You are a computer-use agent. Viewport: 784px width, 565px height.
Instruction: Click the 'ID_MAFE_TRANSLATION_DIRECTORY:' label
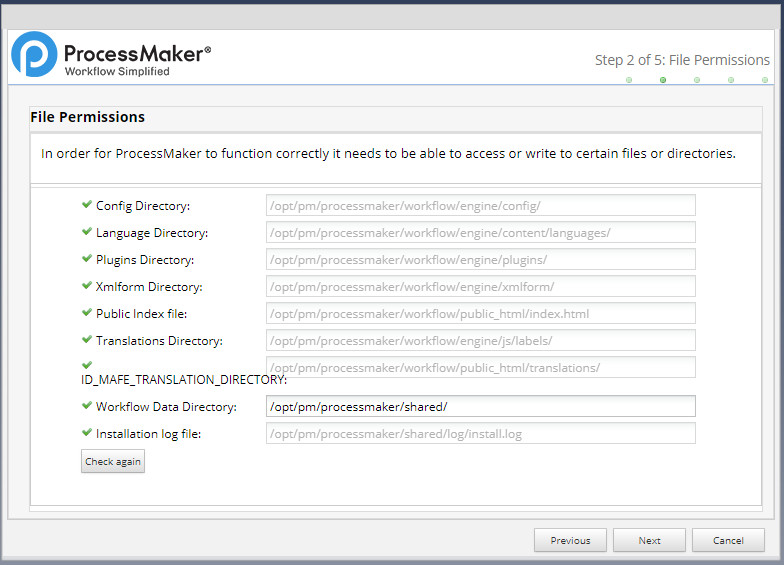(184, 380)
